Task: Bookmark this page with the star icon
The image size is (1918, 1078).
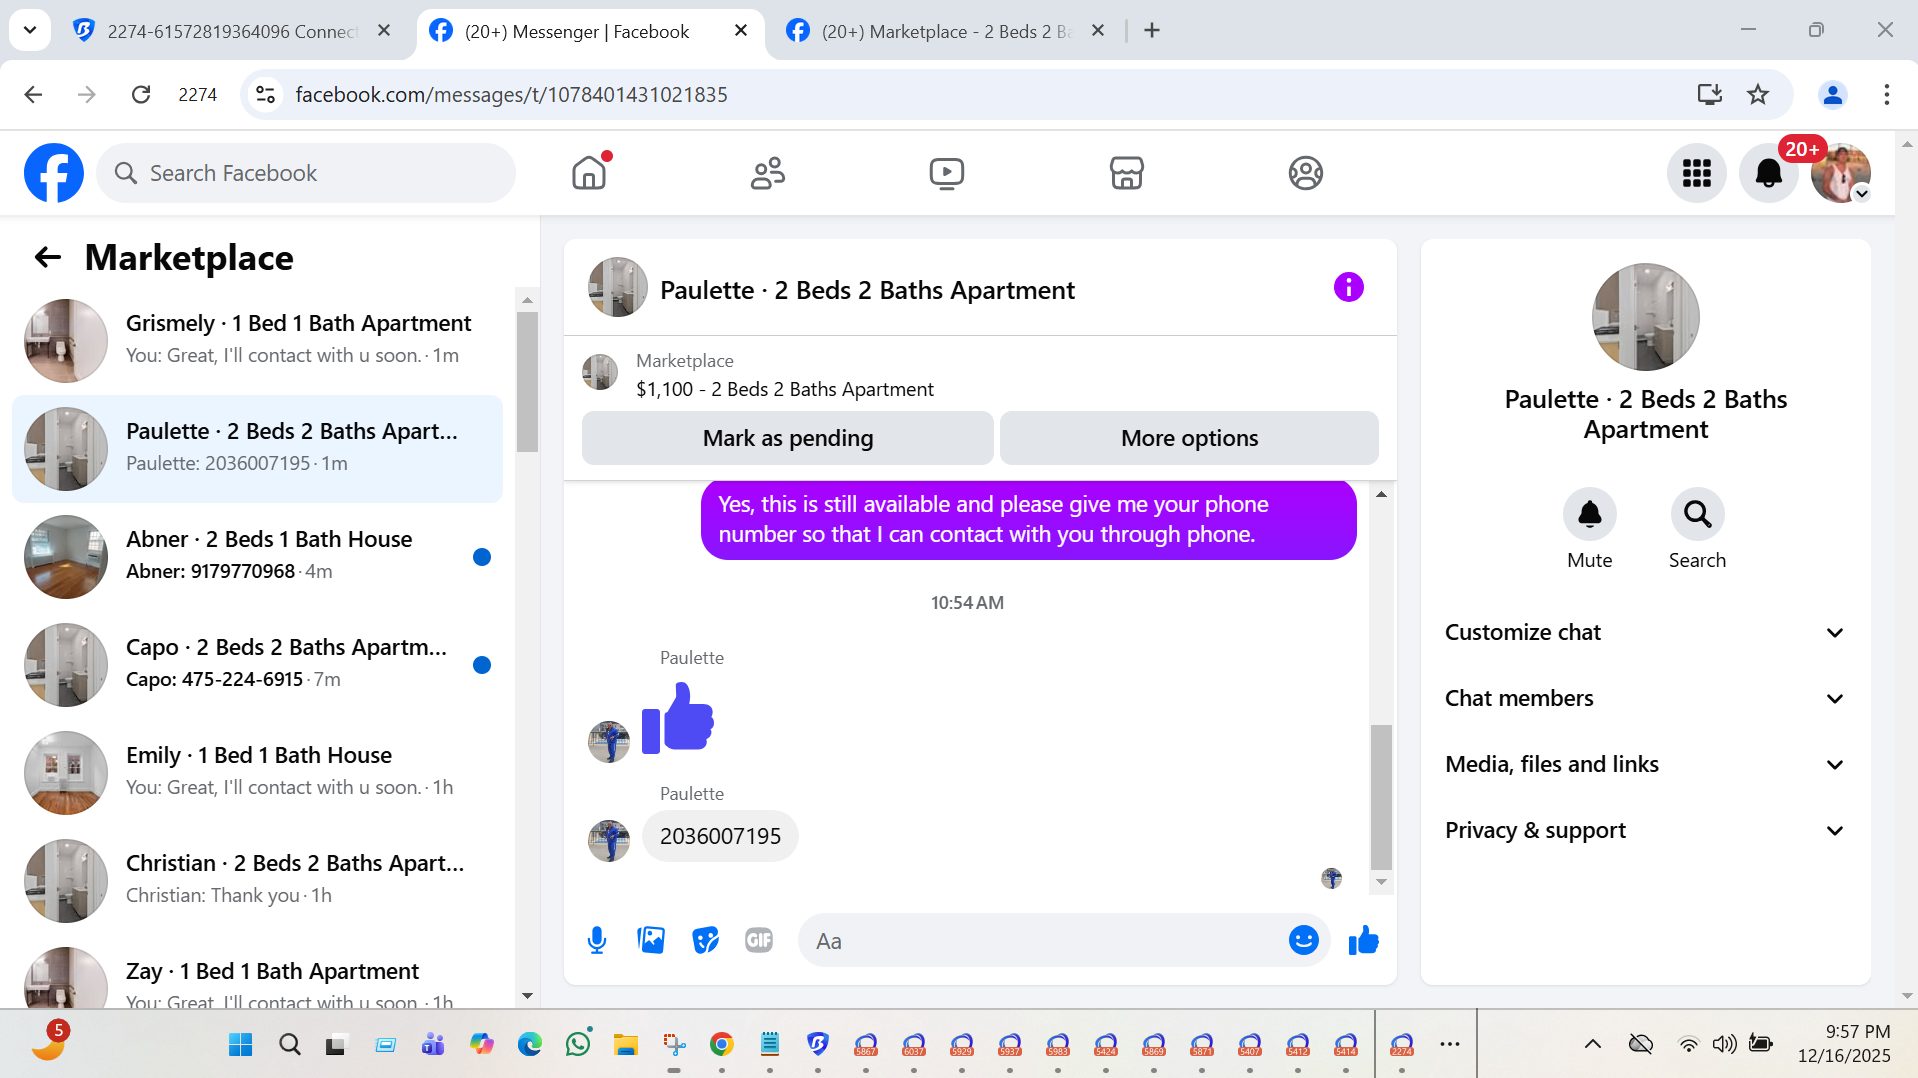Action: [x=1757, y=94]
